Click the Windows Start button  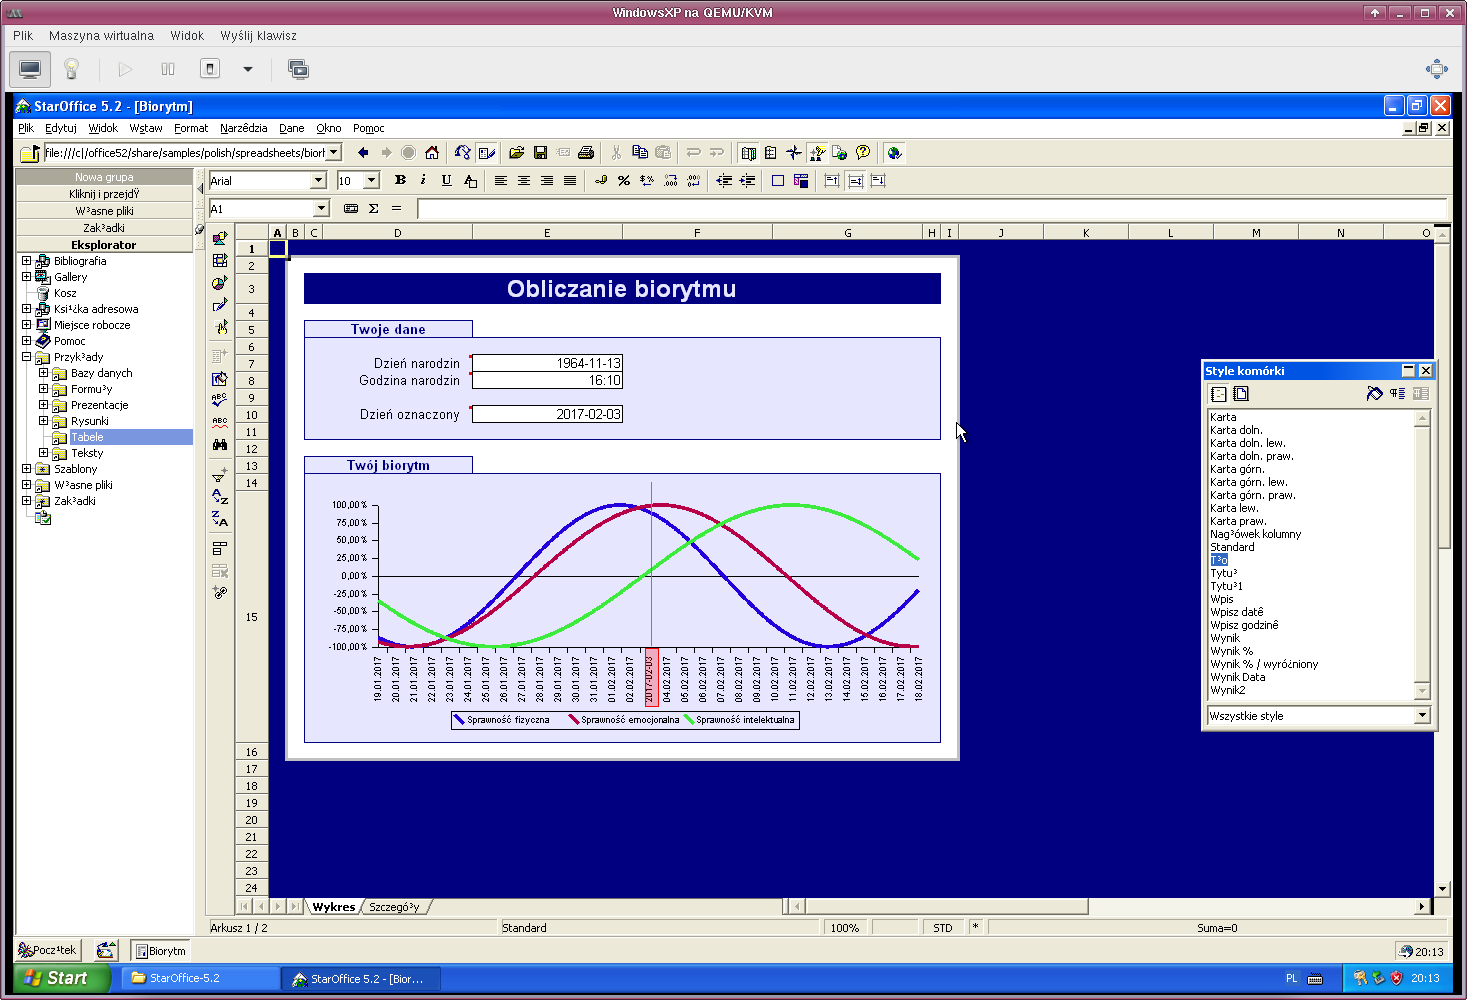click(60, 978)
